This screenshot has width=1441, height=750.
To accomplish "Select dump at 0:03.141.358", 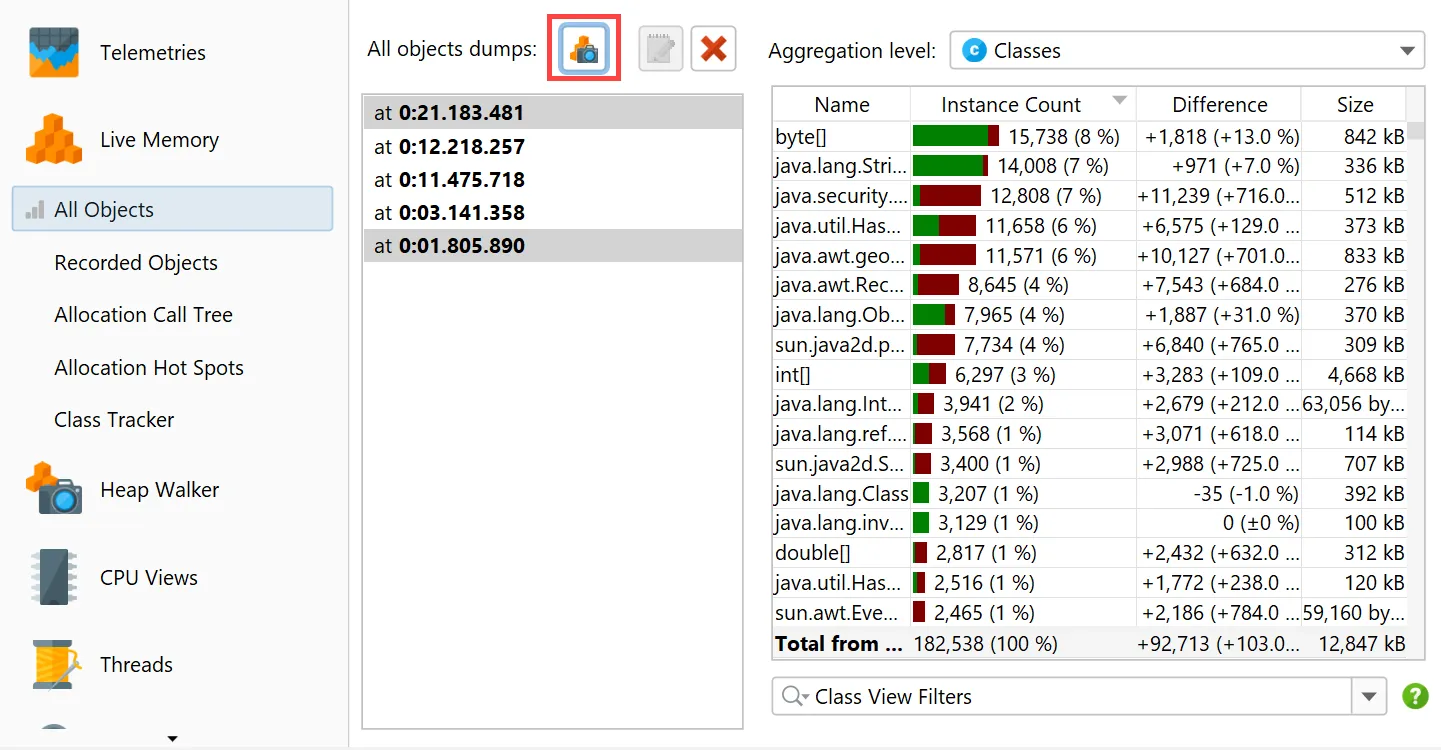I will [553, 213].
